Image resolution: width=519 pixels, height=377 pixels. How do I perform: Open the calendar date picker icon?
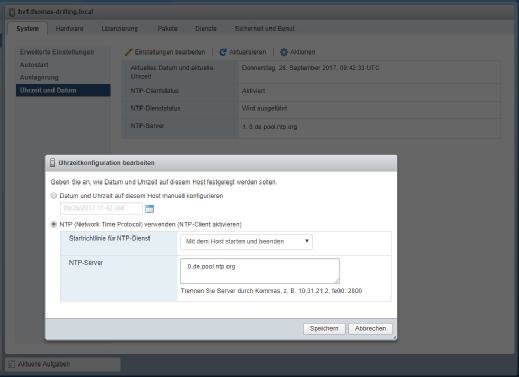click(x=149, y=209)
